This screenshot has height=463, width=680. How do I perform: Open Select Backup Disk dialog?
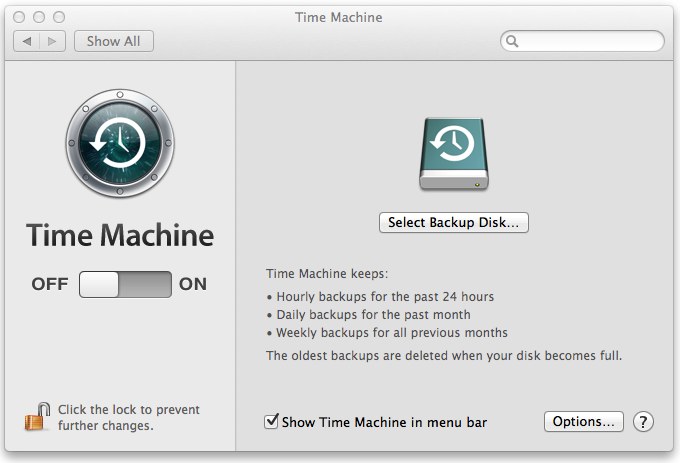point(454,222)
